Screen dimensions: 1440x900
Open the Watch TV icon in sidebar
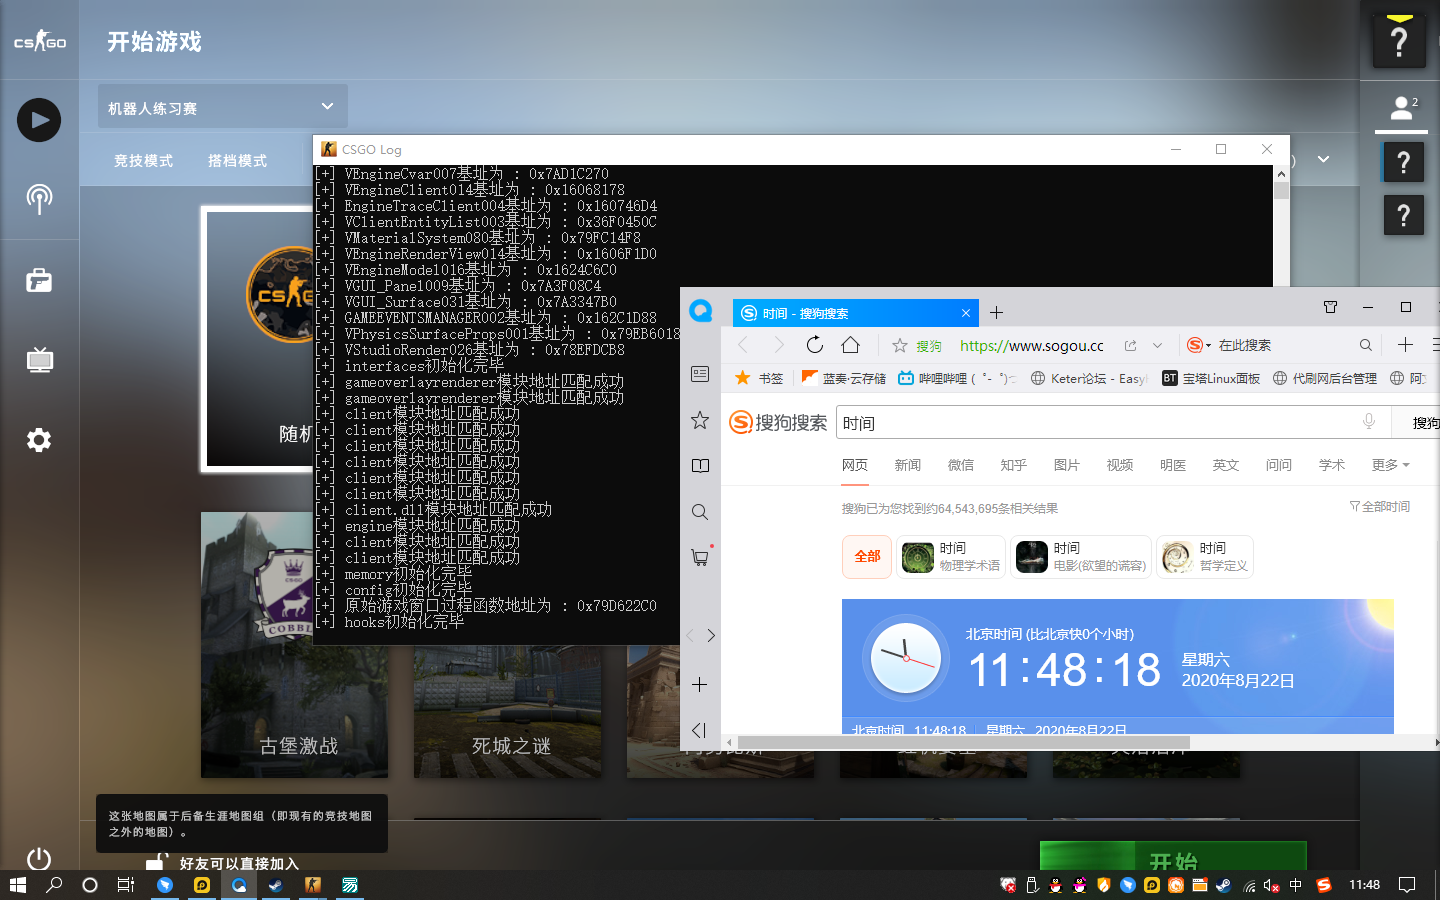pos(39,360)
